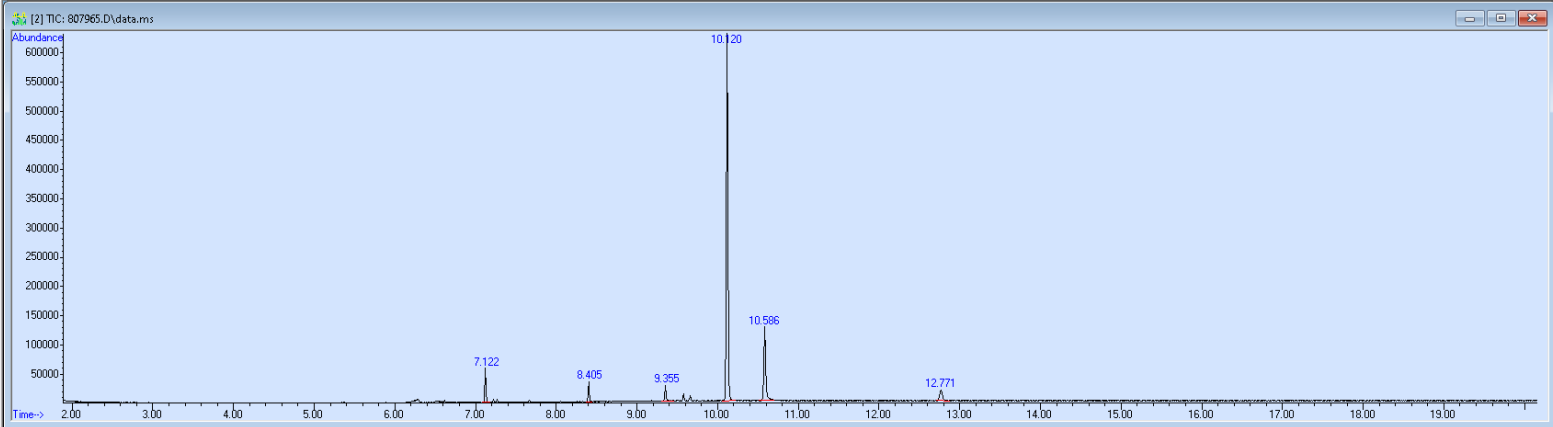Click the 10.00 time axis tick
The width and height of the screenshot is (1553, 427).
click(716, 413)
